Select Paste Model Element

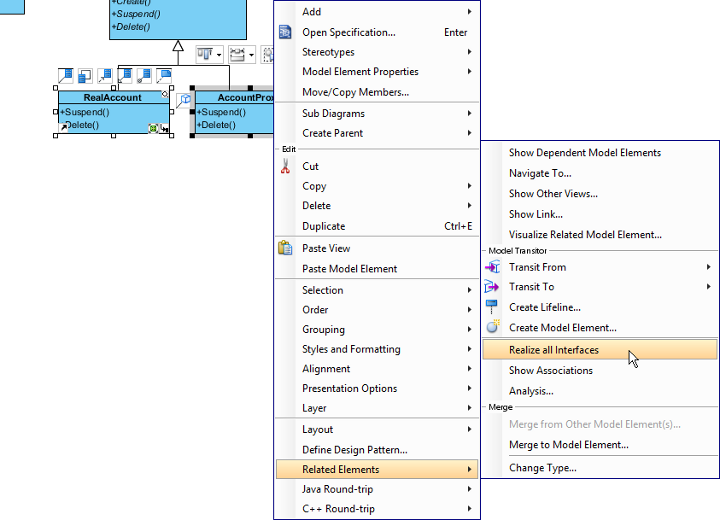coord(377,269)
